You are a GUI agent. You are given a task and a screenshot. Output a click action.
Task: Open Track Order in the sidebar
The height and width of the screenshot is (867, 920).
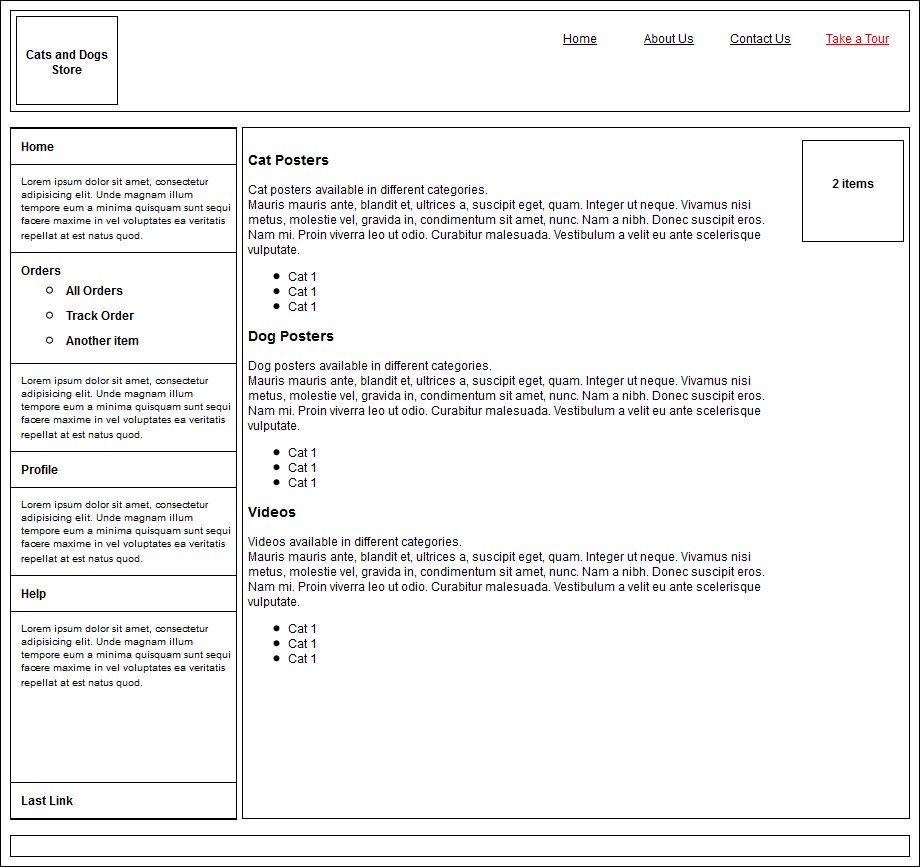click(100, 316)
